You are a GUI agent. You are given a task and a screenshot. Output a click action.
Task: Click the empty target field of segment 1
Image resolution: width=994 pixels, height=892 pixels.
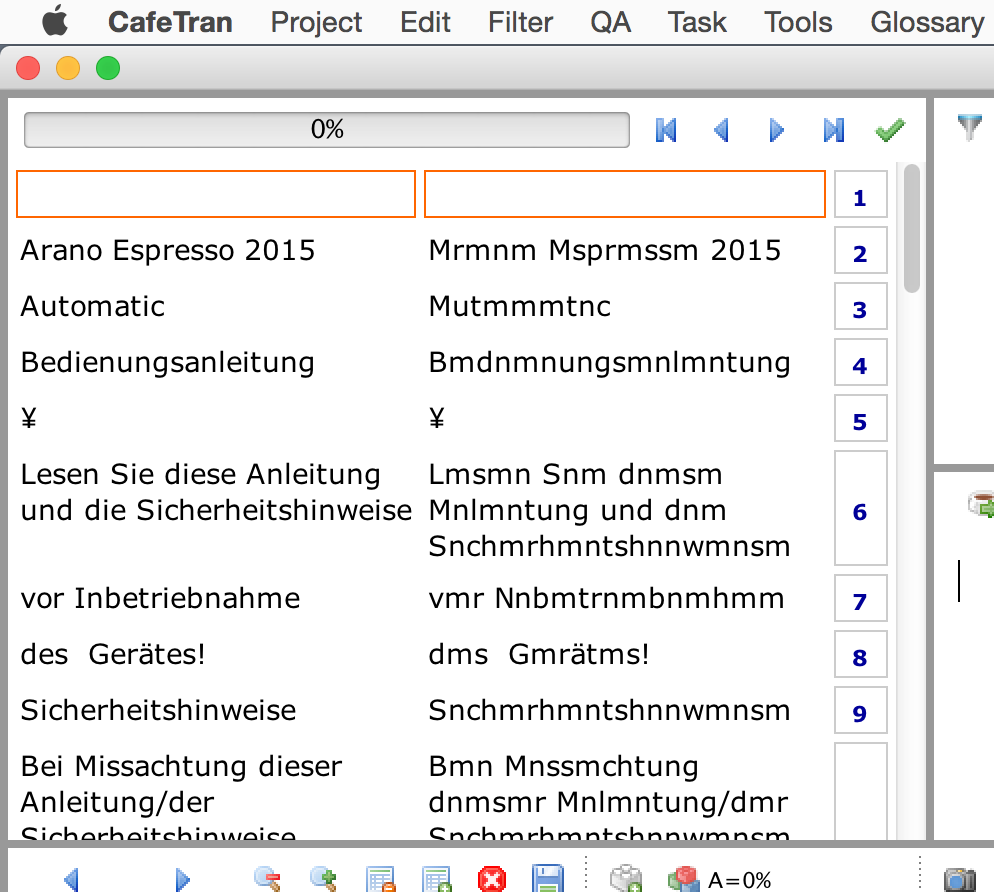(x=625, y=194)
